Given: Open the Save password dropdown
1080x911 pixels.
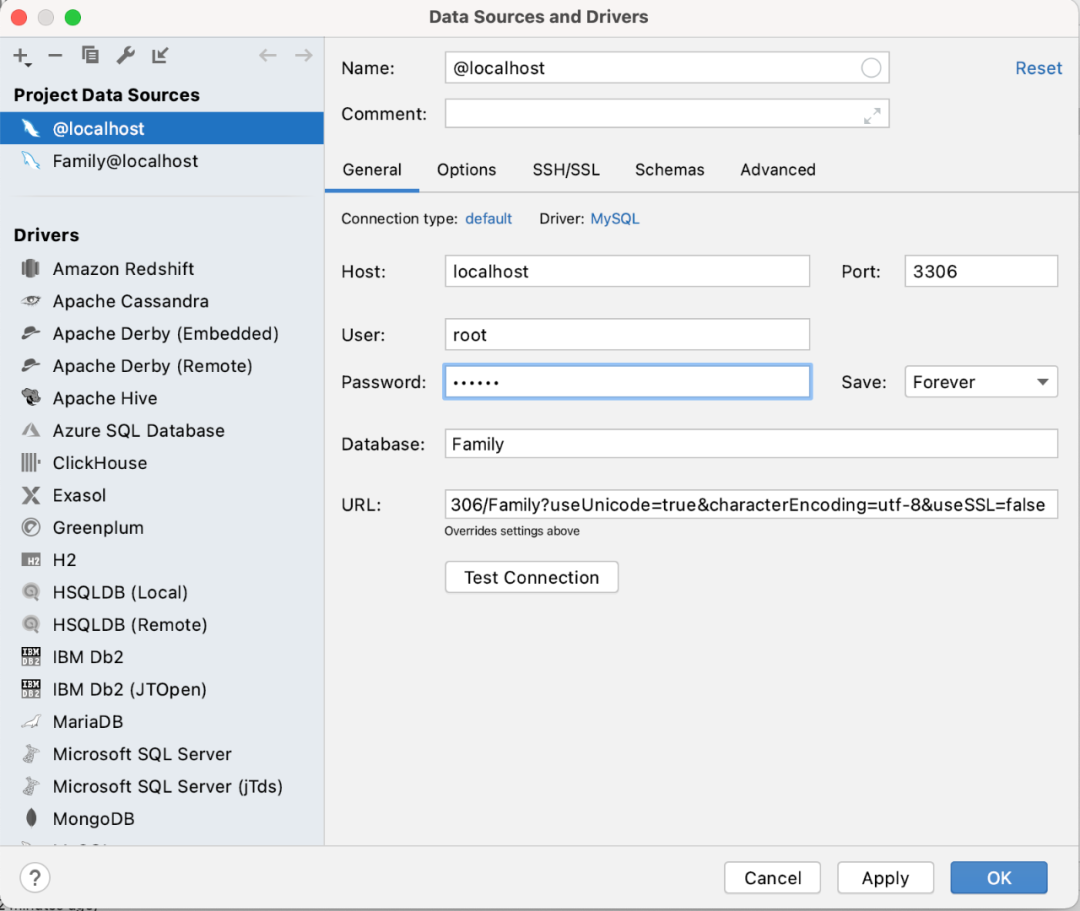Looking at the screenshot, I should 980,382.
